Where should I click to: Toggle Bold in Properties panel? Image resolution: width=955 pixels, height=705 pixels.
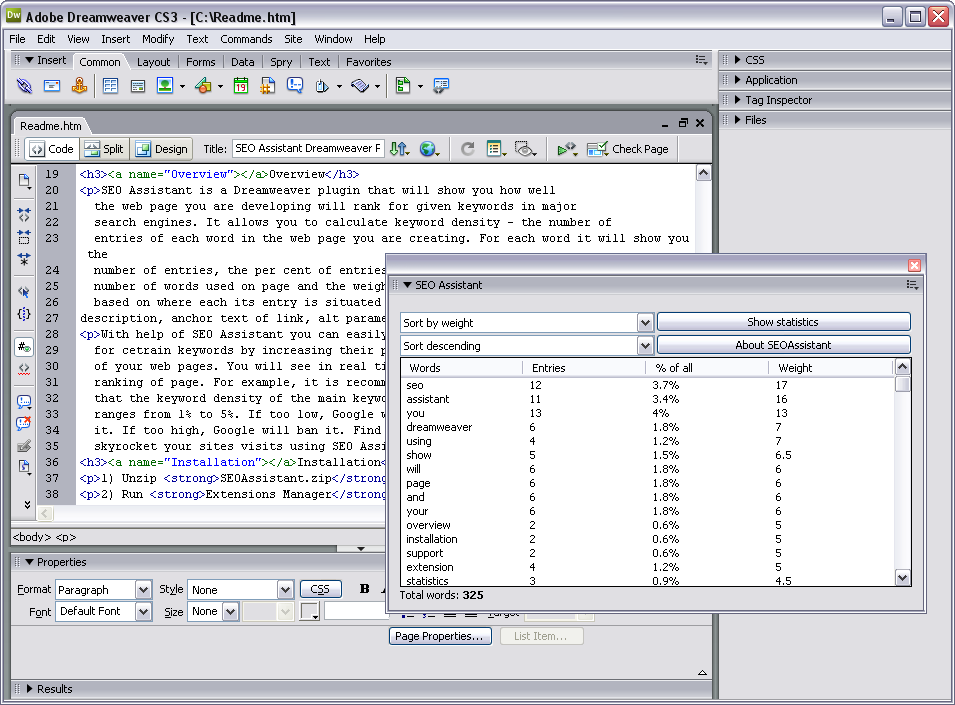click(365, 589)
